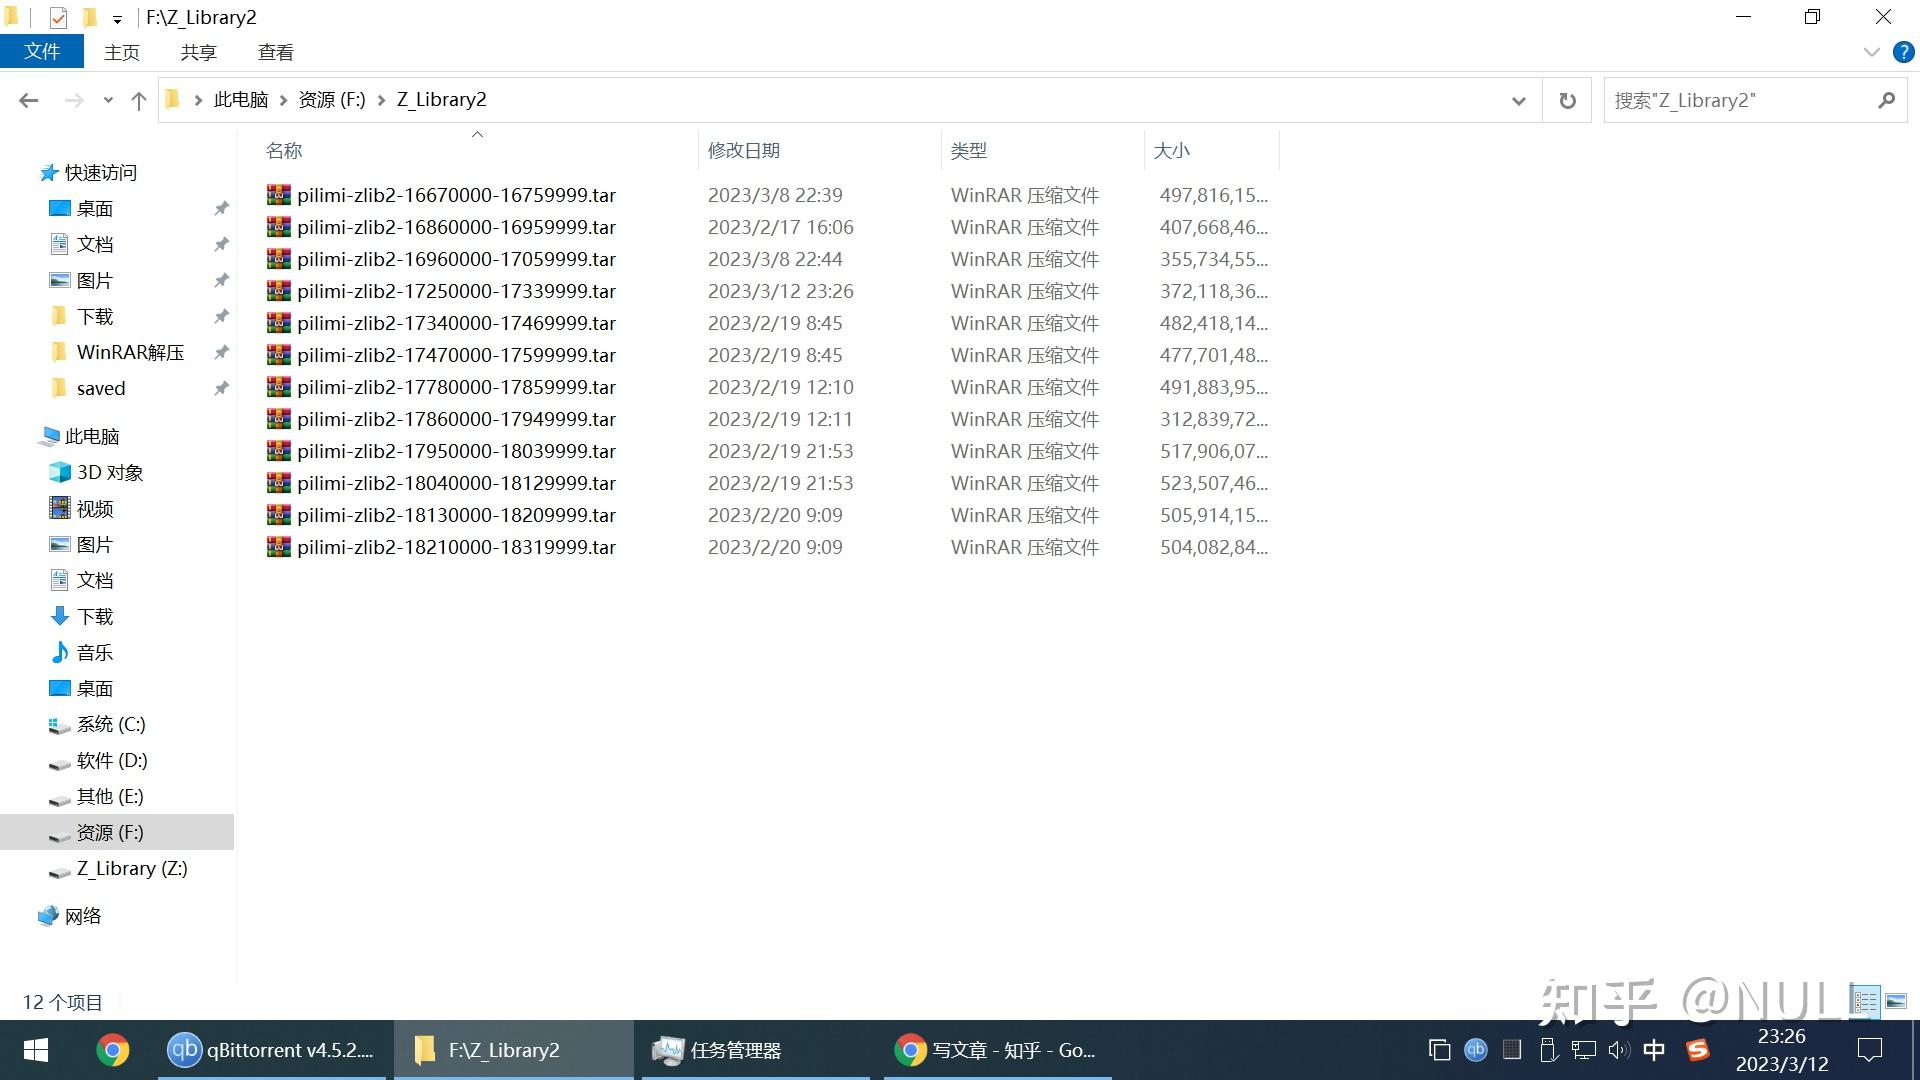Screen dimensions: 1920x1080
Task: Open the 共享 ribbon tab
Action: pyautogui.click(x=198, y=52)
